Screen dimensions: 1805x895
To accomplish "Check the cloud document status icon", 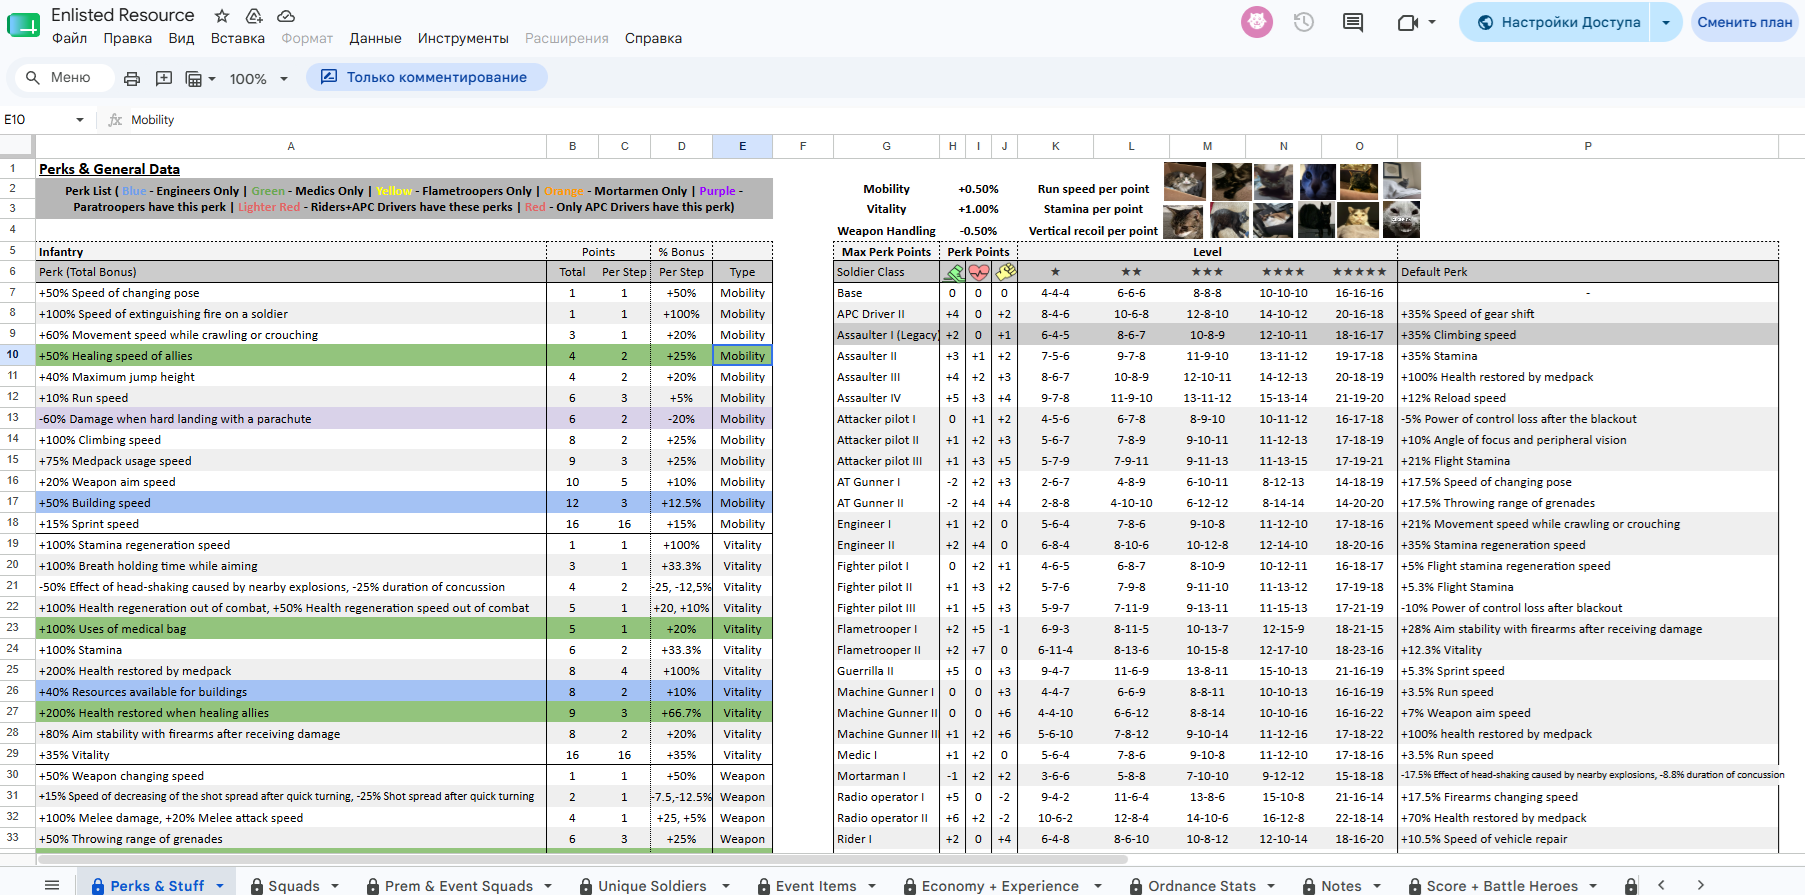I will (x=286, y=16).
